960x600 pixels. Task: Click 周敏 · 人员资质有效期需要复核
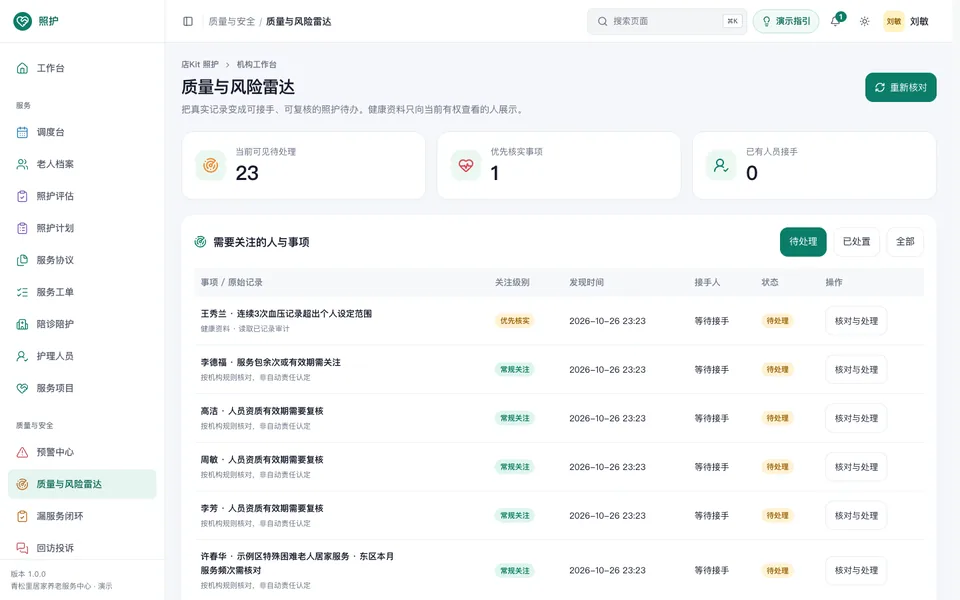262,460
